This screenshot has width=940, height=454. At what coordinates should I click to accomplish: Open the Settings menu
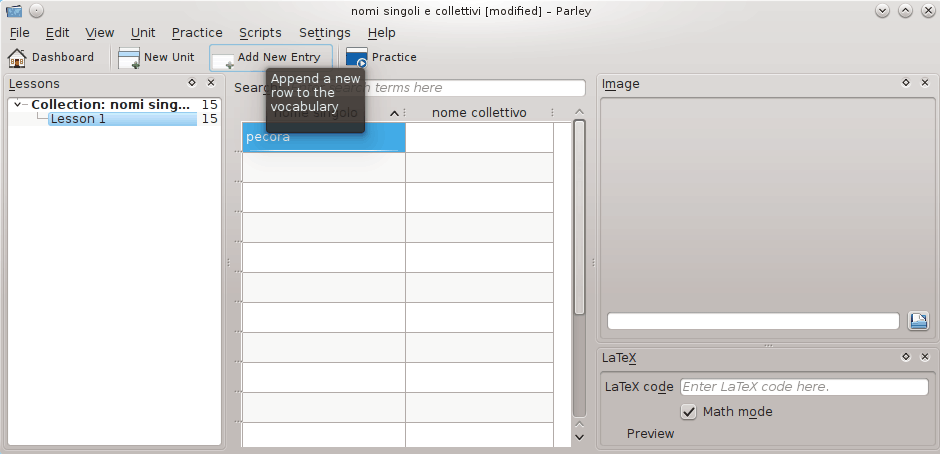click(x=324, y=33)
